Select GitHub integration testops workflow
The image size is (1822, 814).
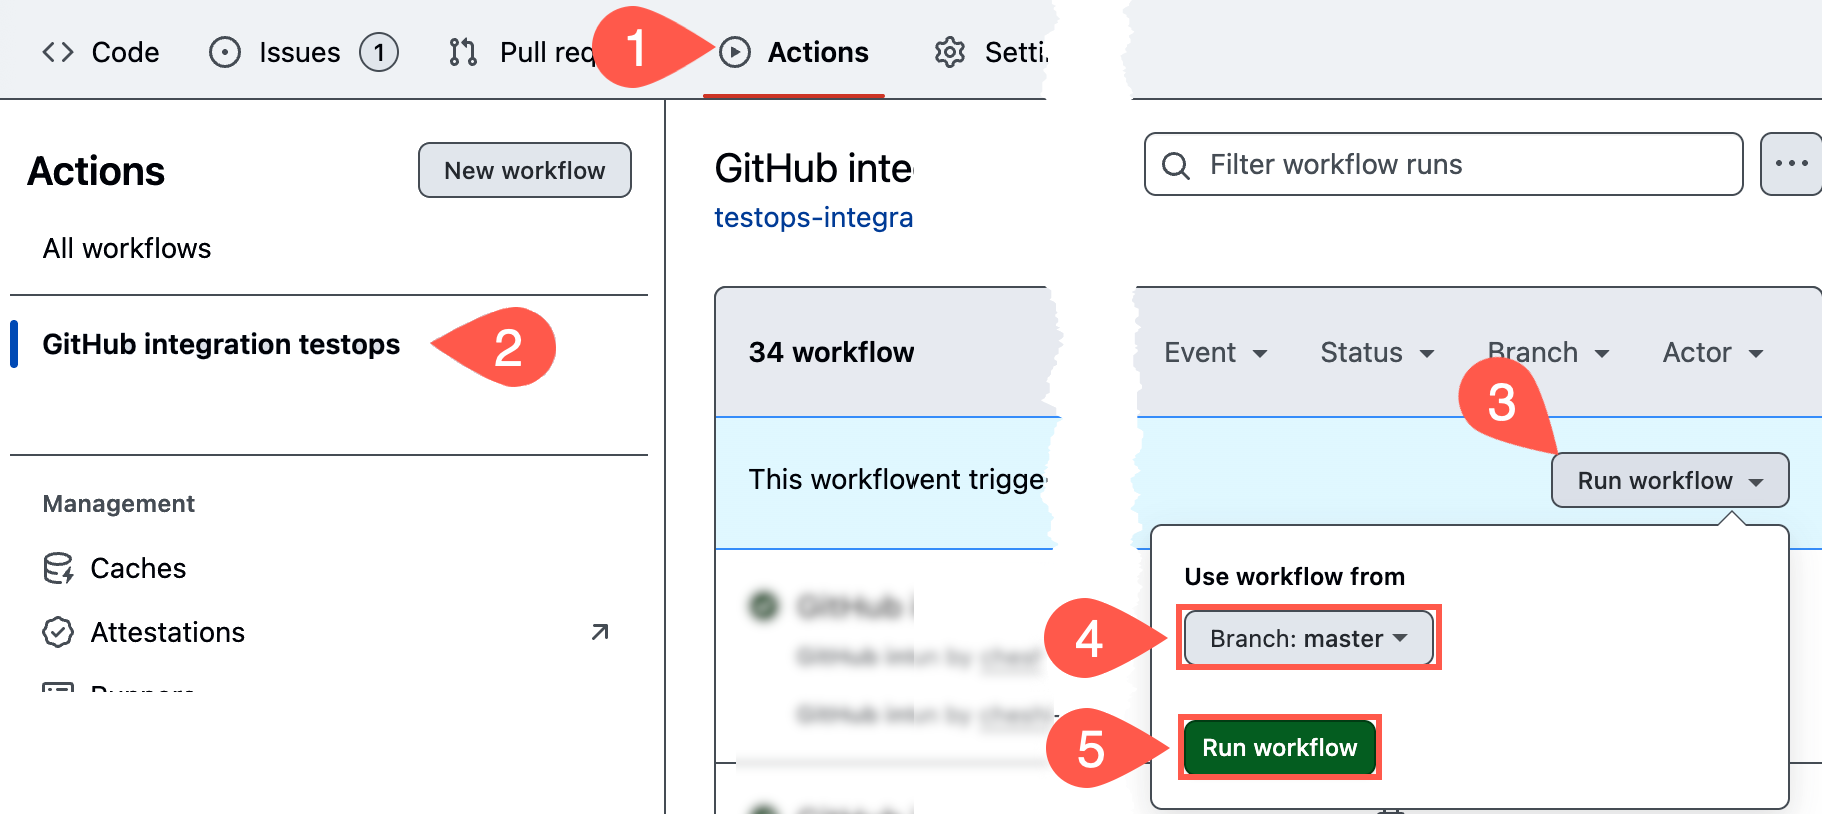(221, 344)
